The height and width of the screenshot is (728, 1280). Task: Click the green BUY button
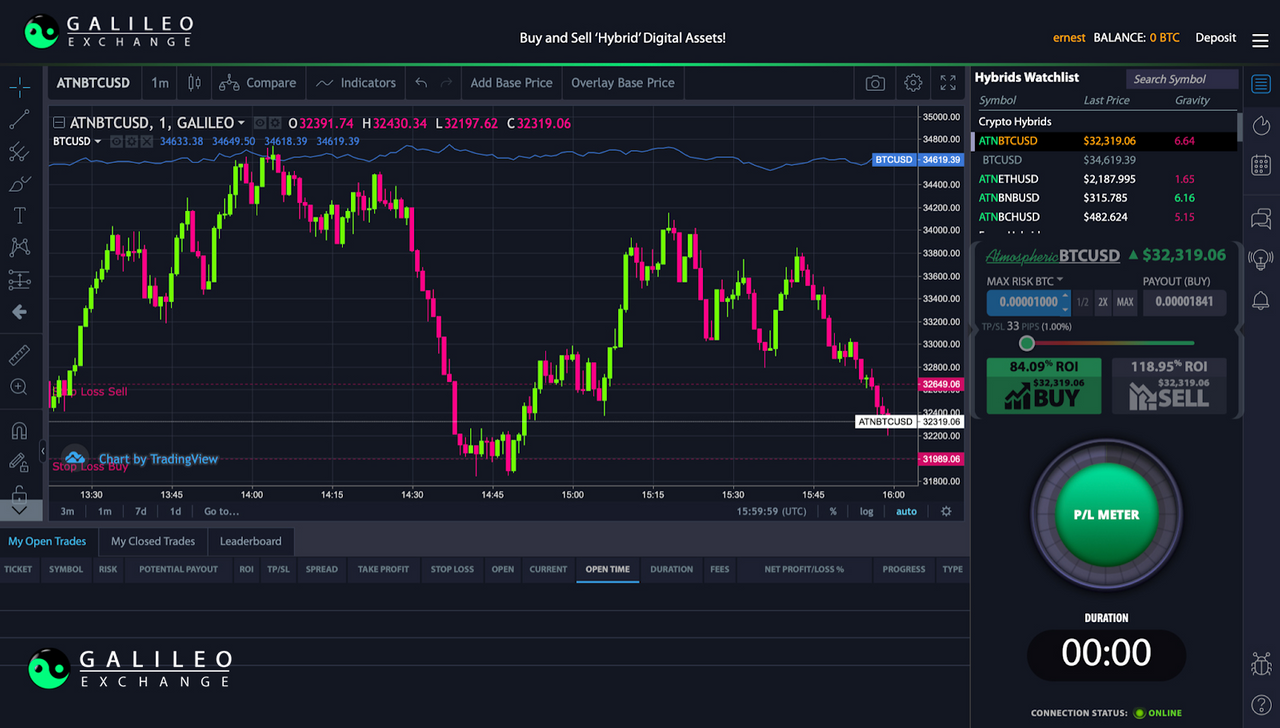click(x=1044, y=386)
